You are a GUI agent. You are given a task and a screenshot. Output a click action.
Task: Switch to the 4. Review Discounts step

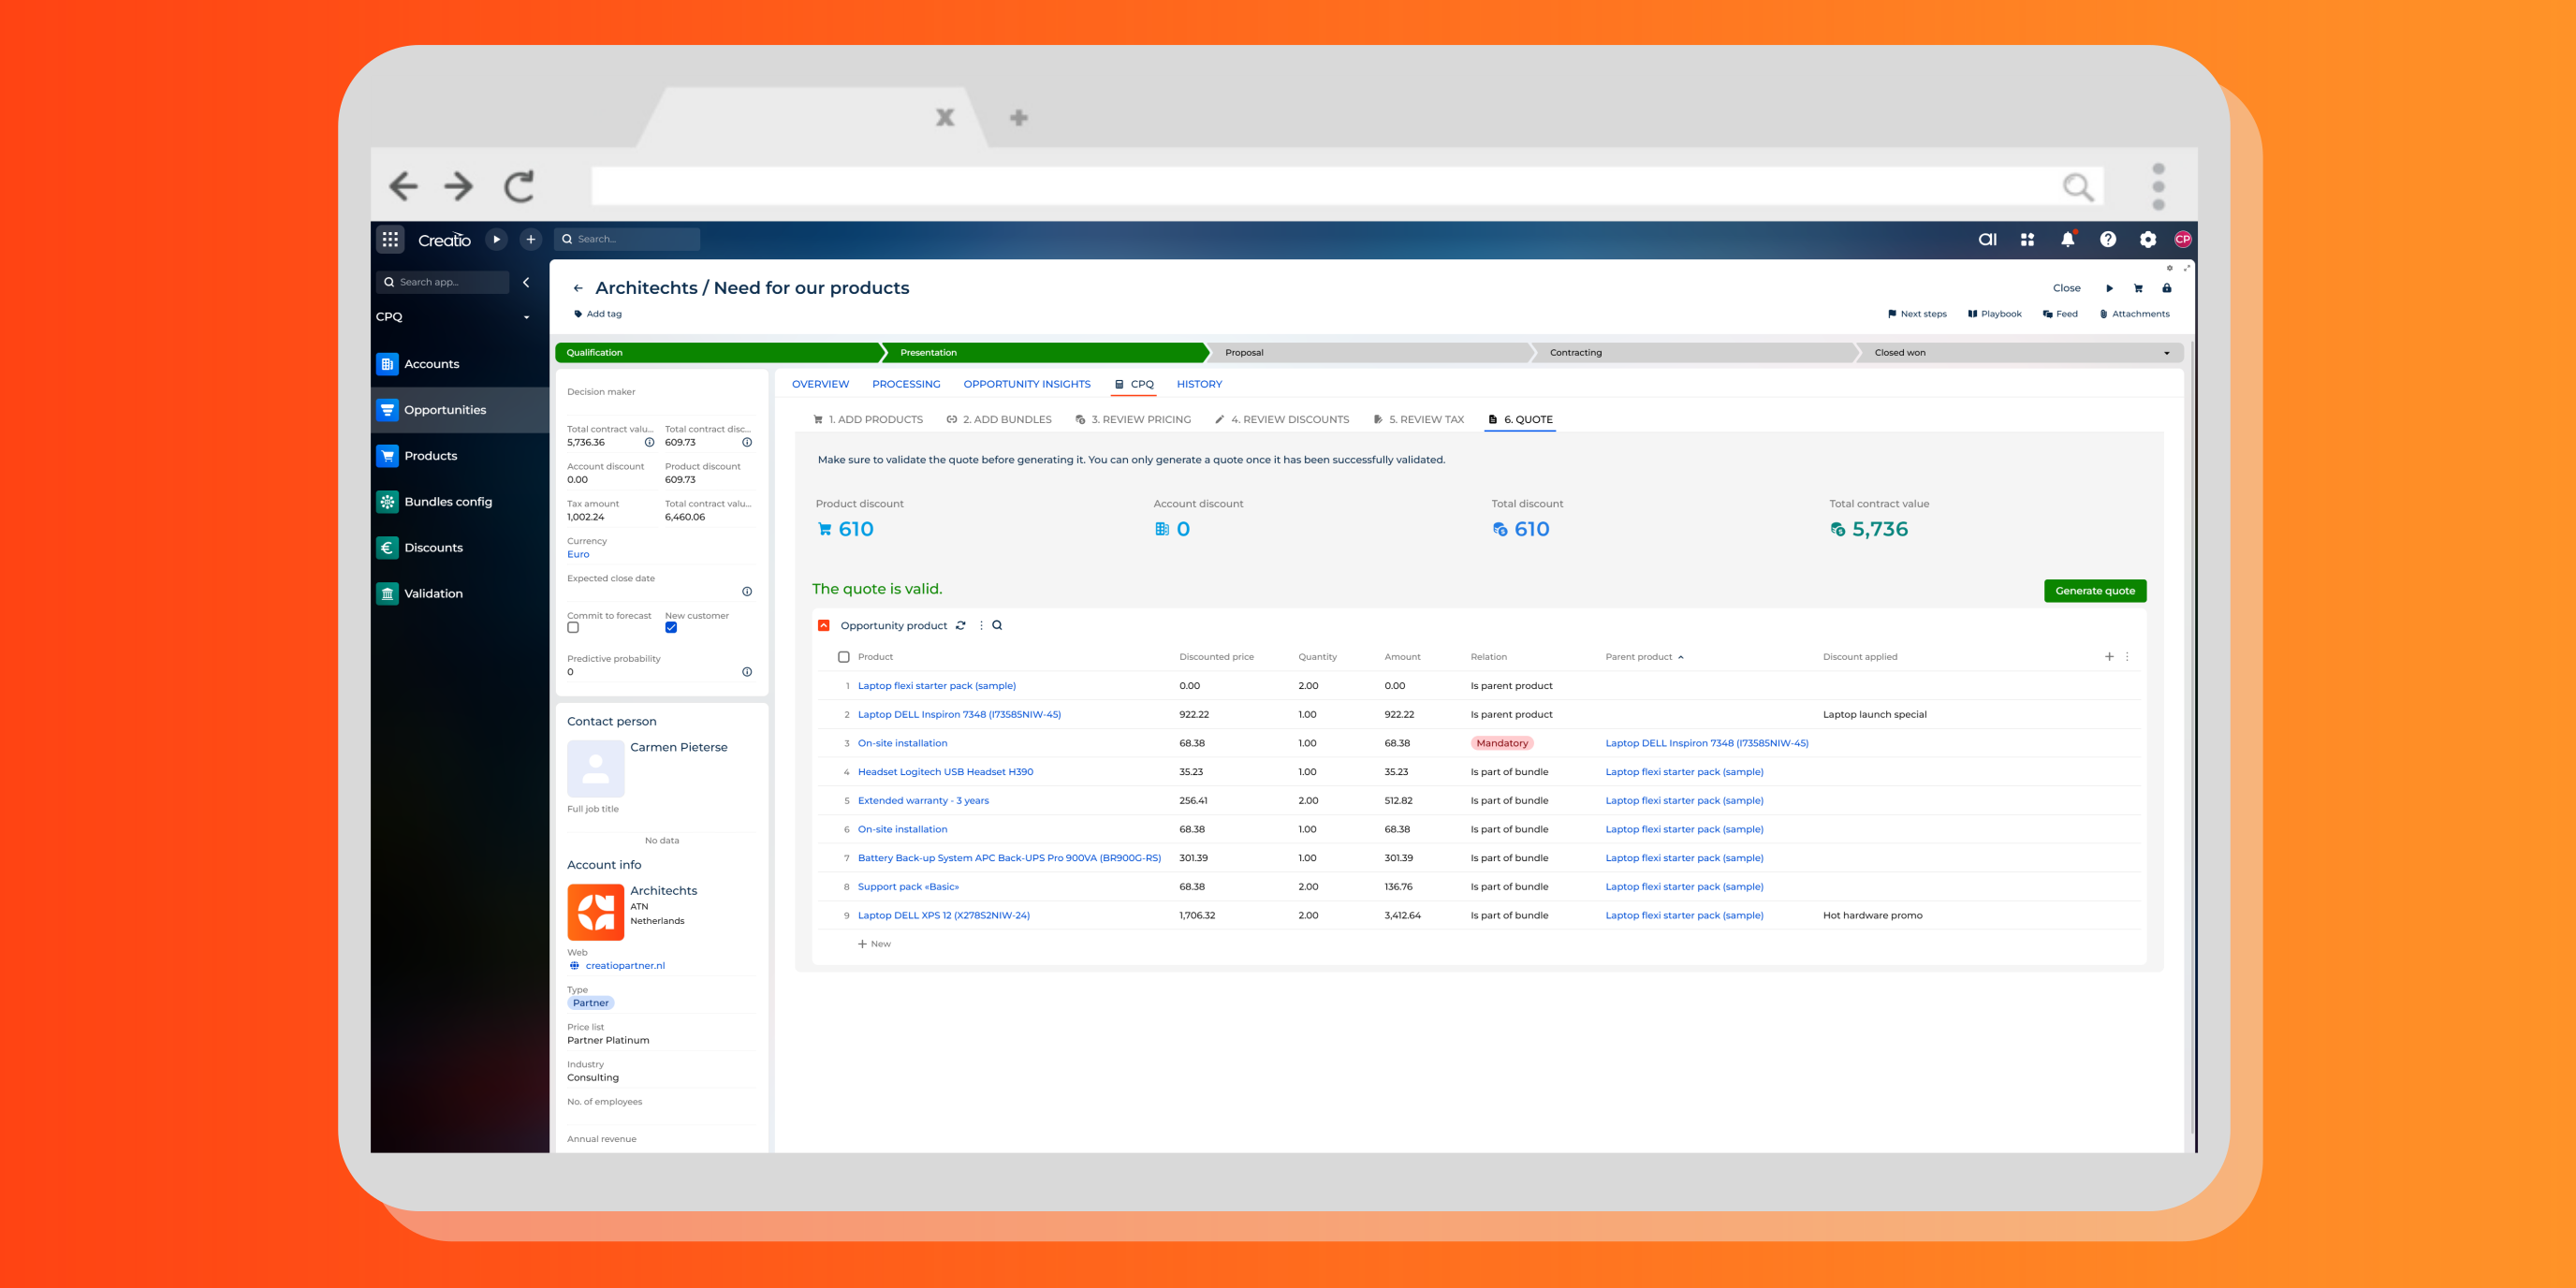1282,419
